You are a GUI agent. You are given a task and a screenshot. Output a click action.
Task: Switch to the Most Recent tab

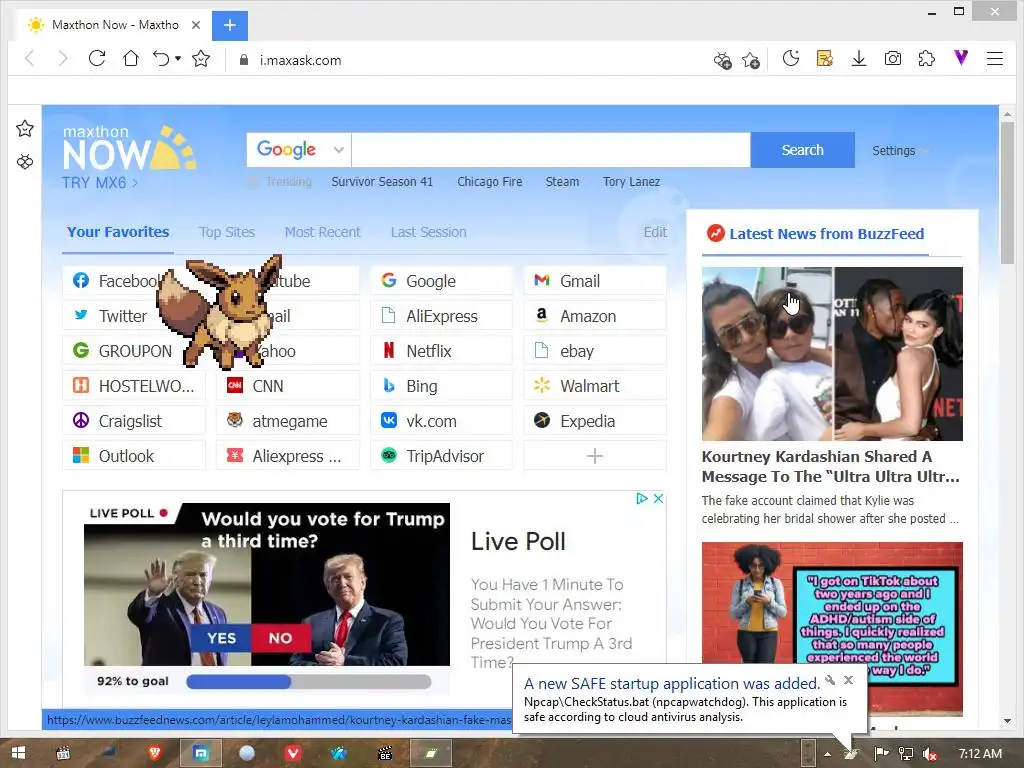click(323, 232)
